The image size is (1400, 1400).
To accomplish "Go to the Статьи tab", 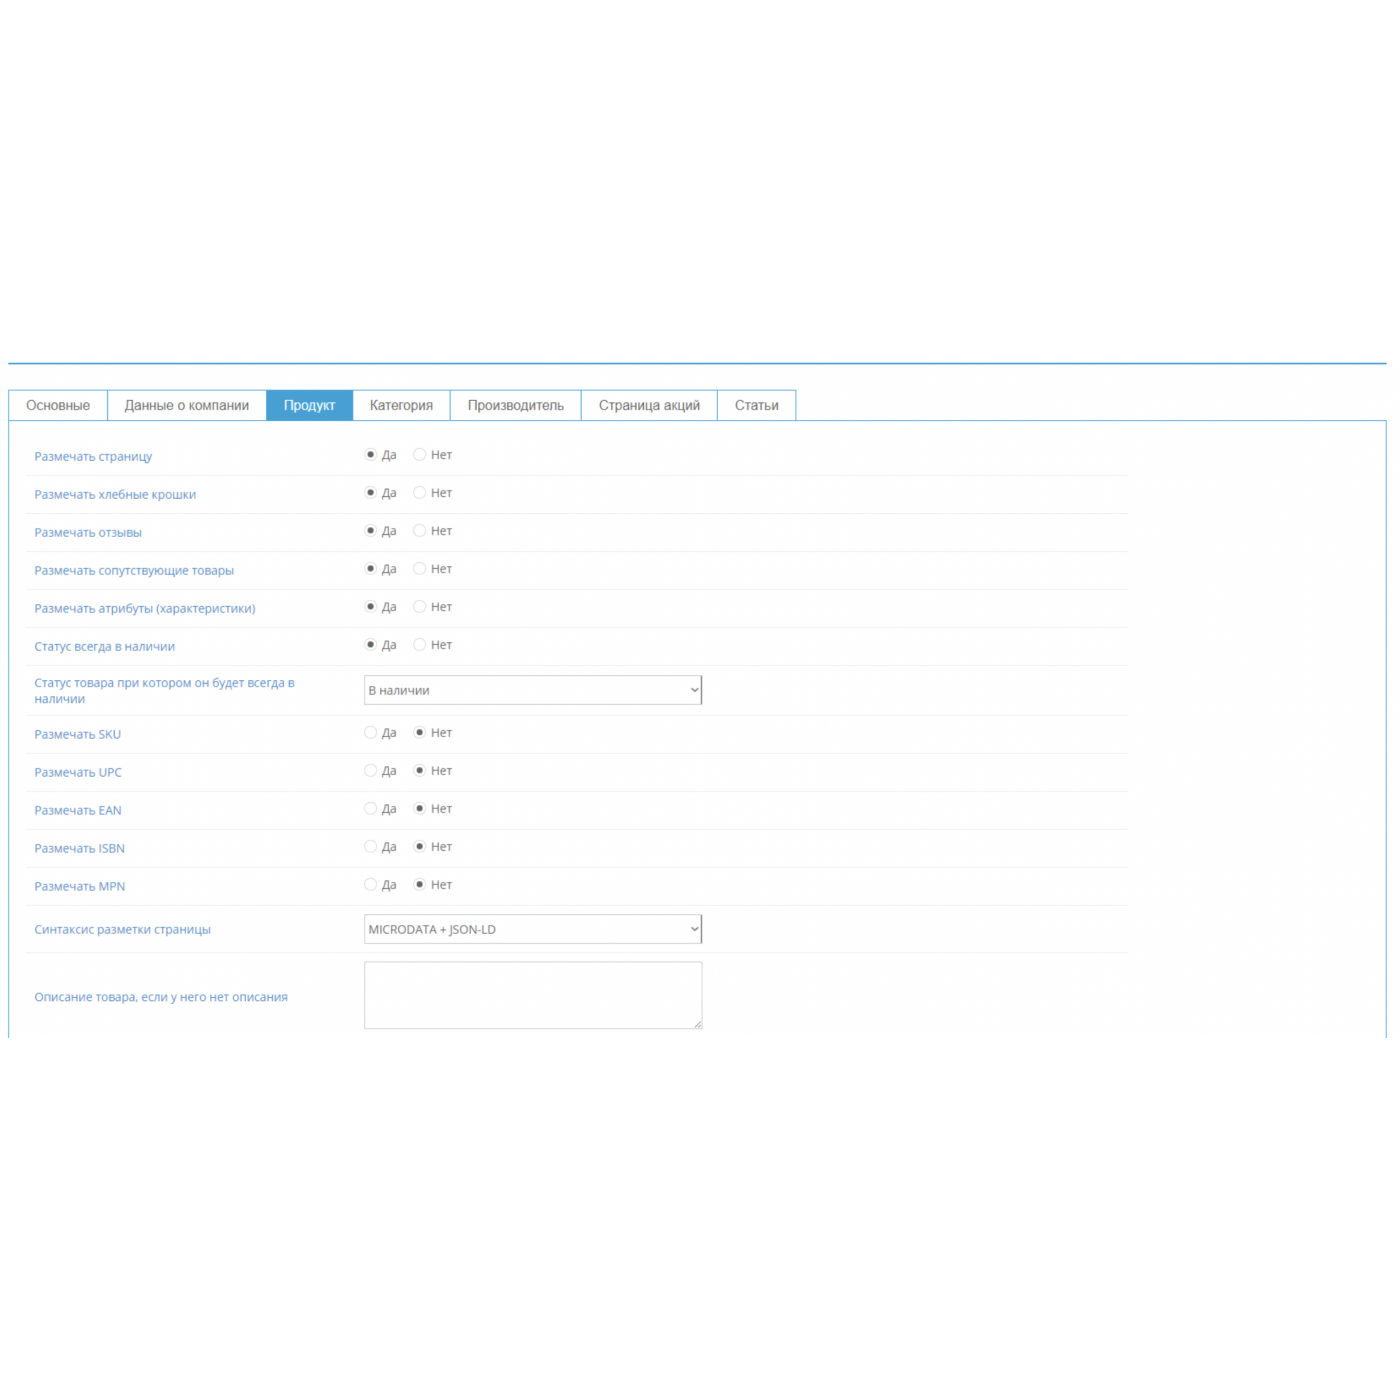I will [x=756, y=405].
